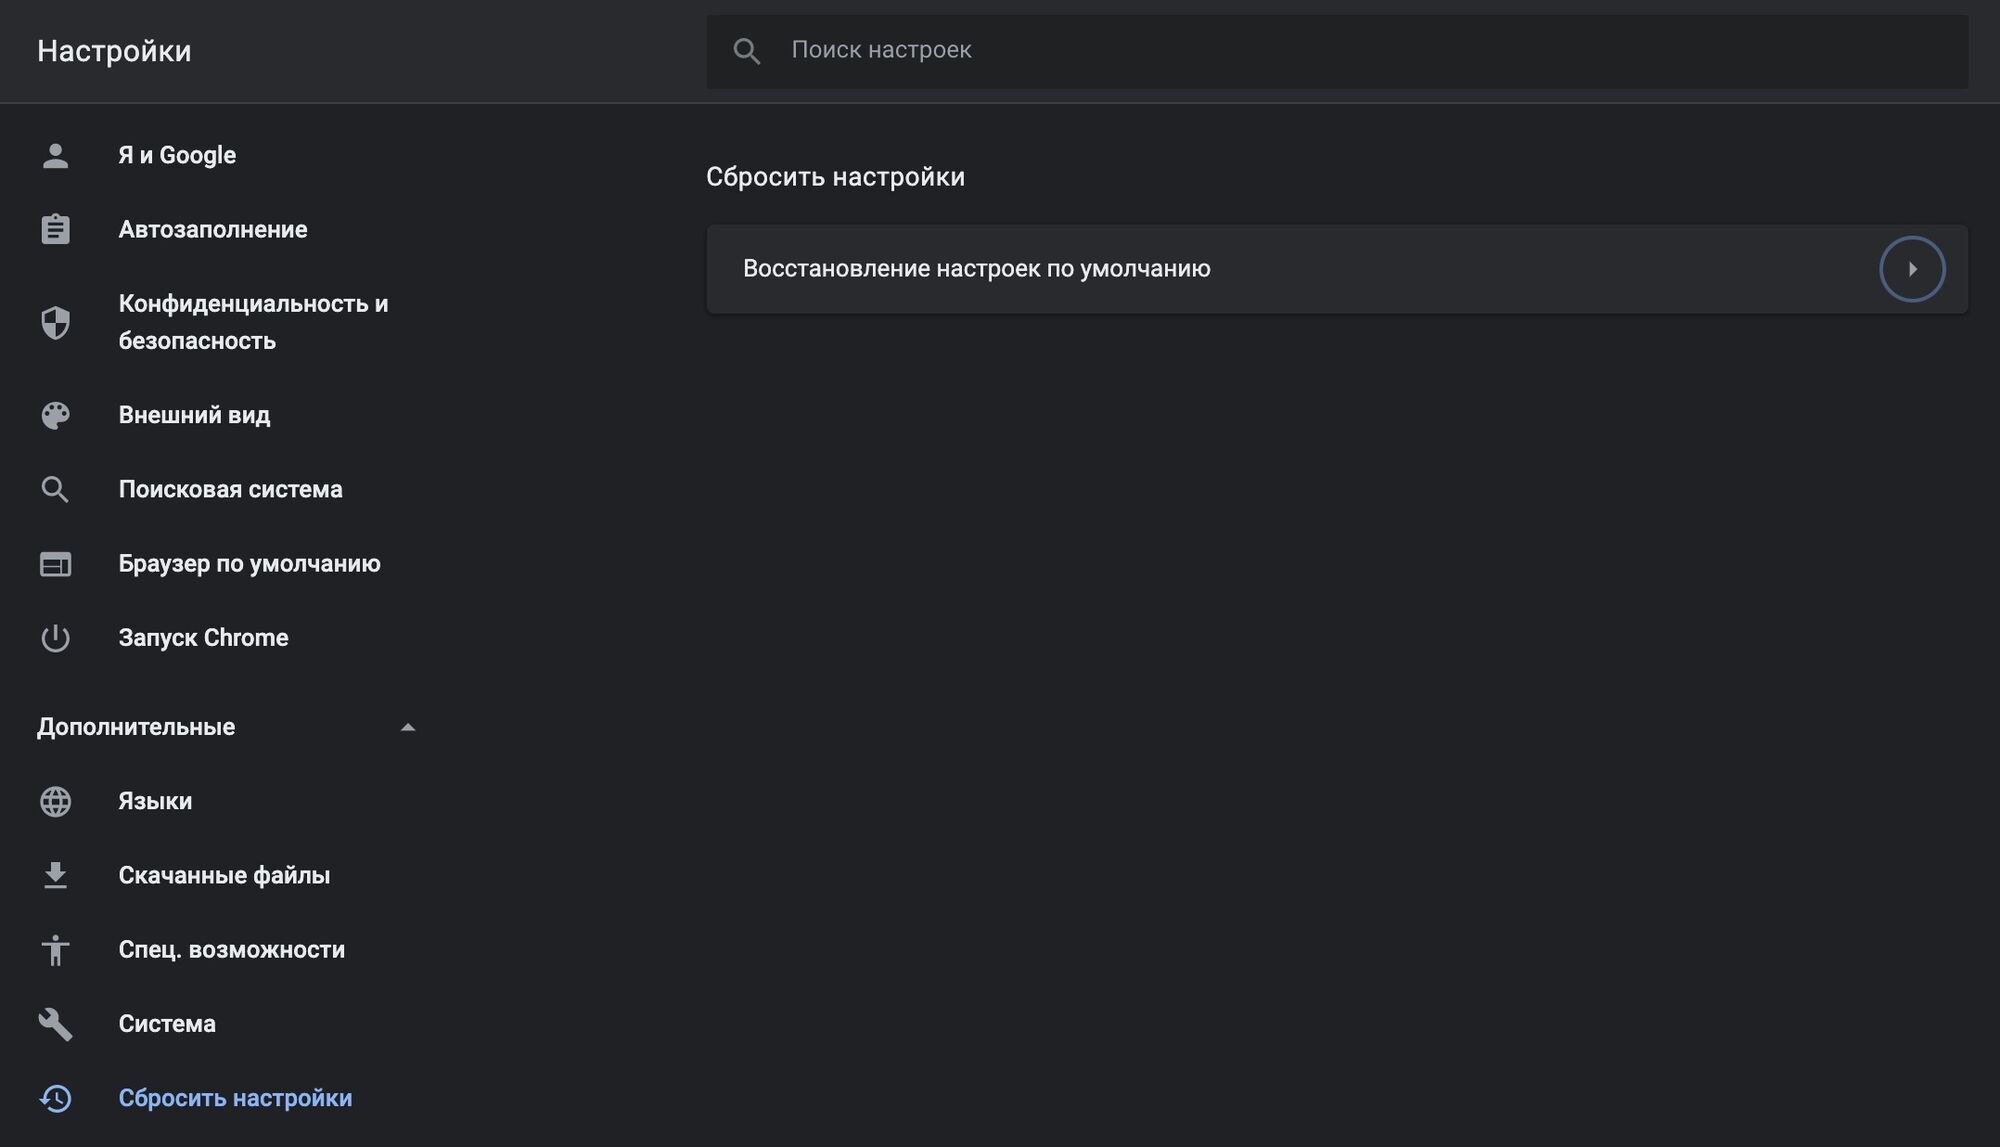Click the globe icon for Языки
The image size is (2000, 1147).
[55, 801]
